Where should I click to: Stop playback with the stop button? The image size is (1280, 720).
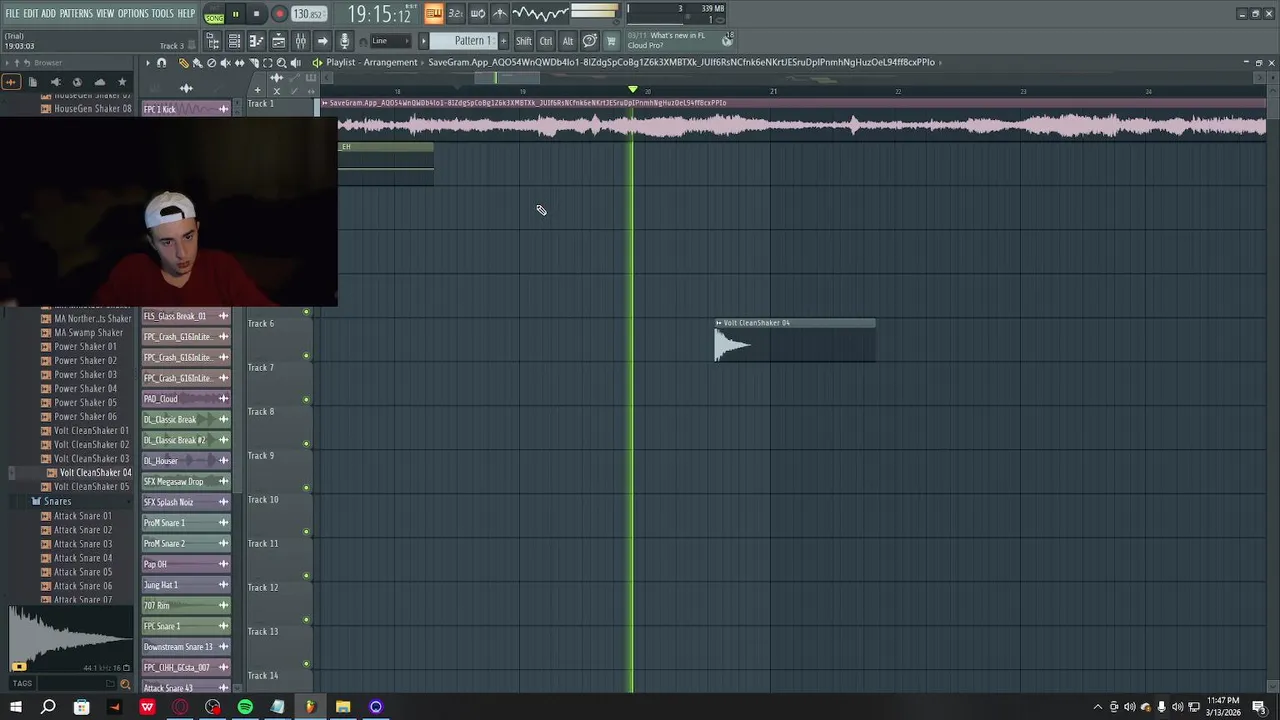256,15
